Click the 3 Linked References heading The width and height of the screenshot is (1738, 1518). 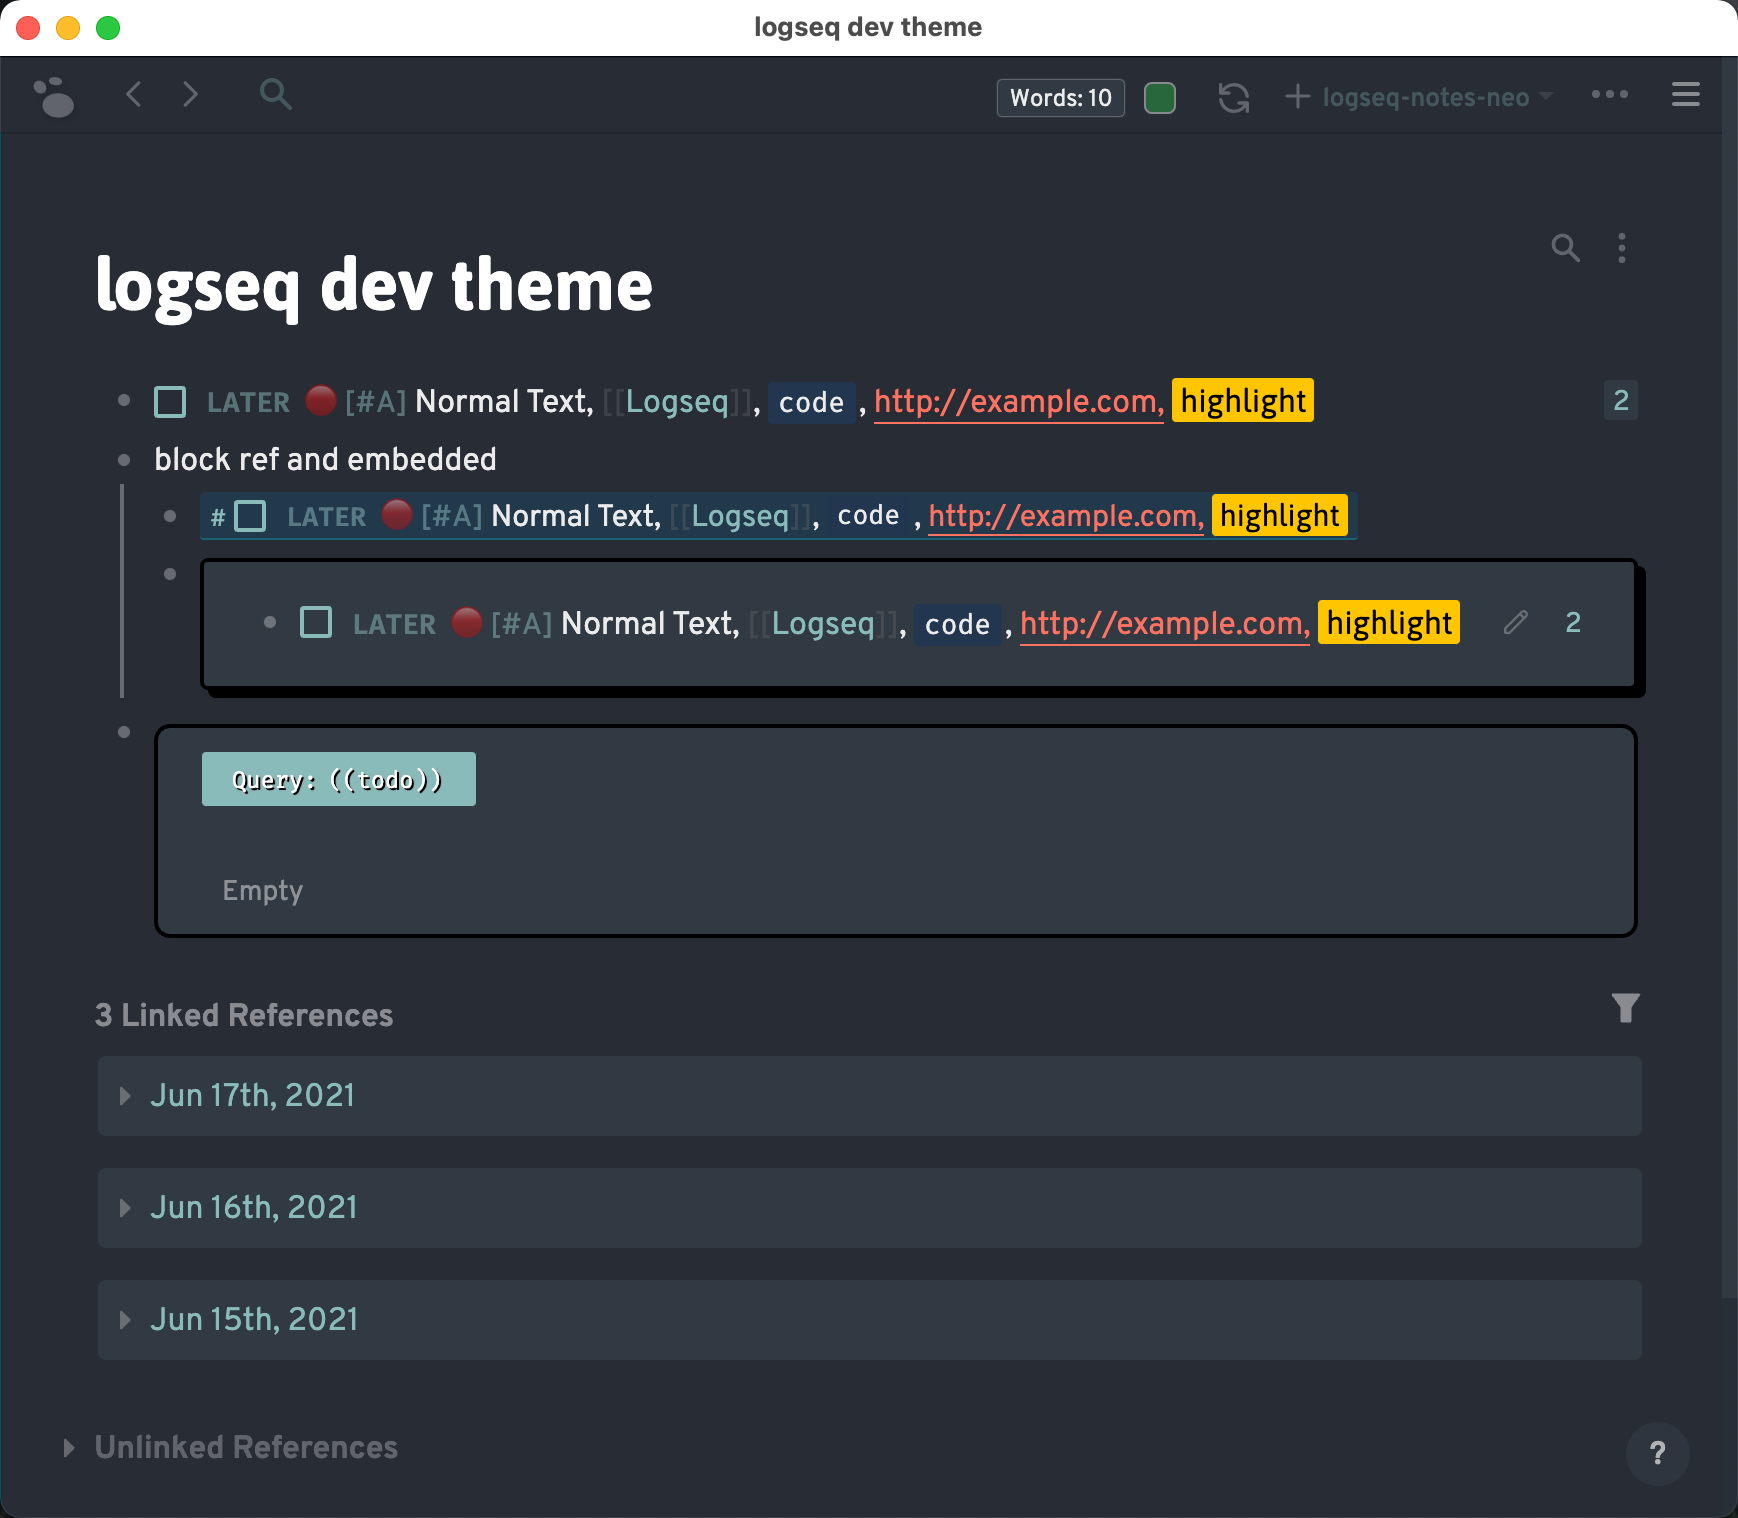coord(244,1015)
